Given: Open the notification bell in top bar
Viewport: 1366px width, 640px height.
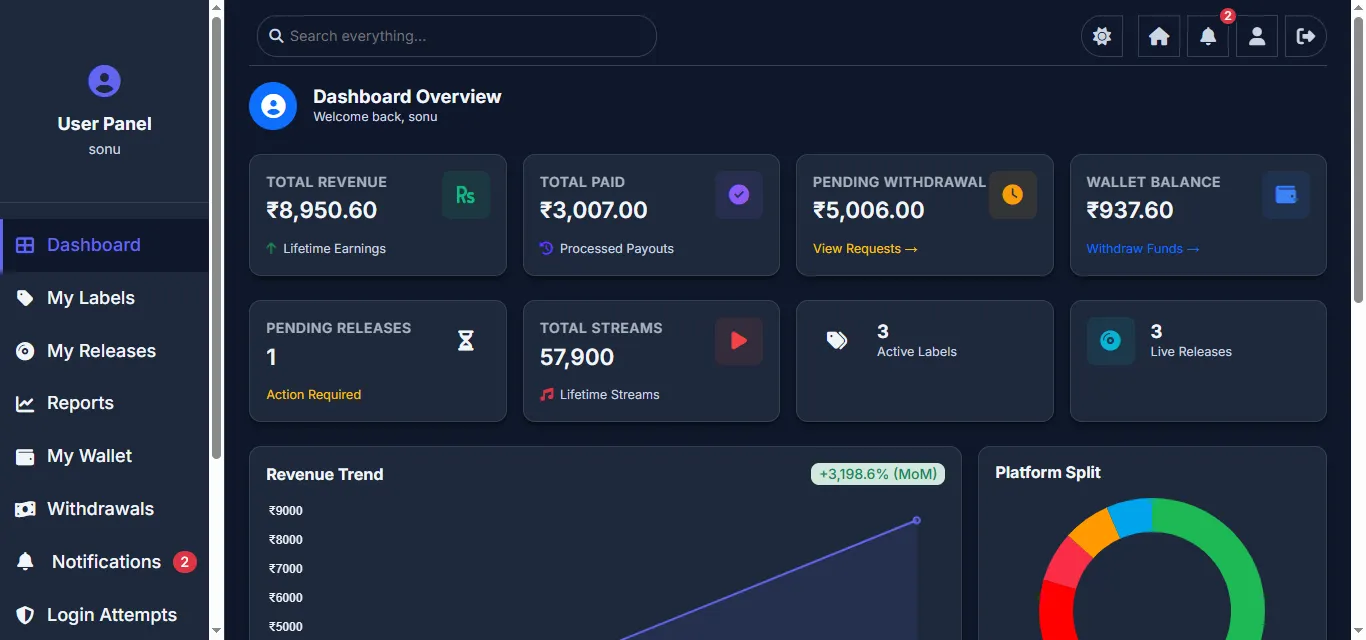Looking at the screenshot, I should point(1208,36).
